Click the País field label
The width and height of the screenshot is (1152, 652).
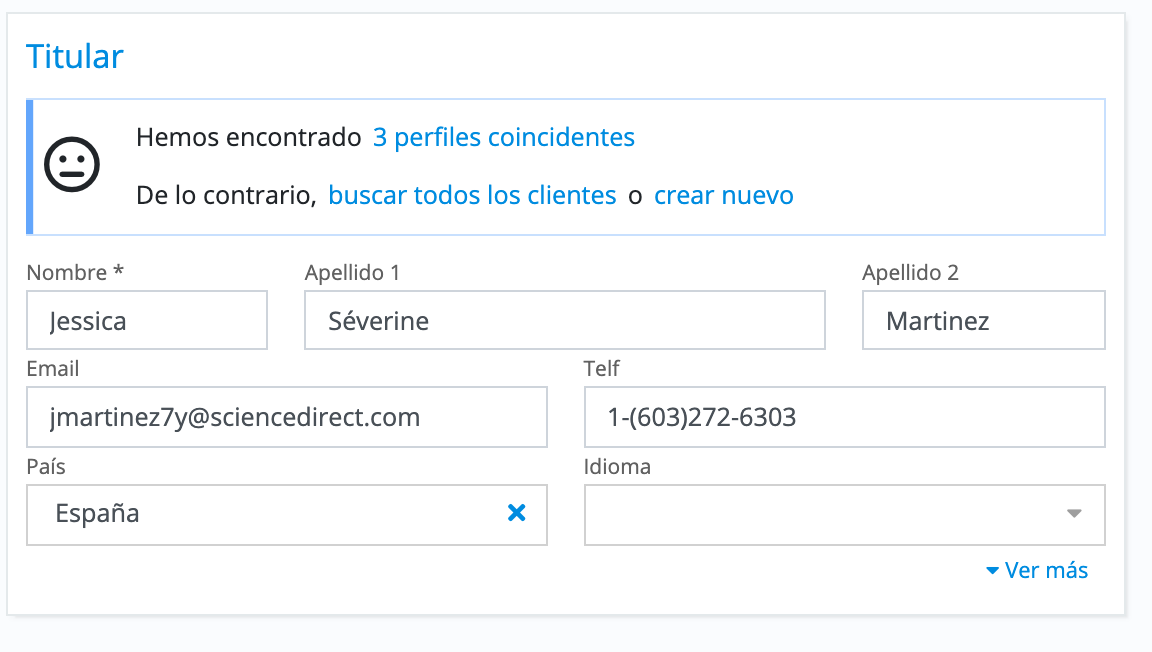click(46, 466)
